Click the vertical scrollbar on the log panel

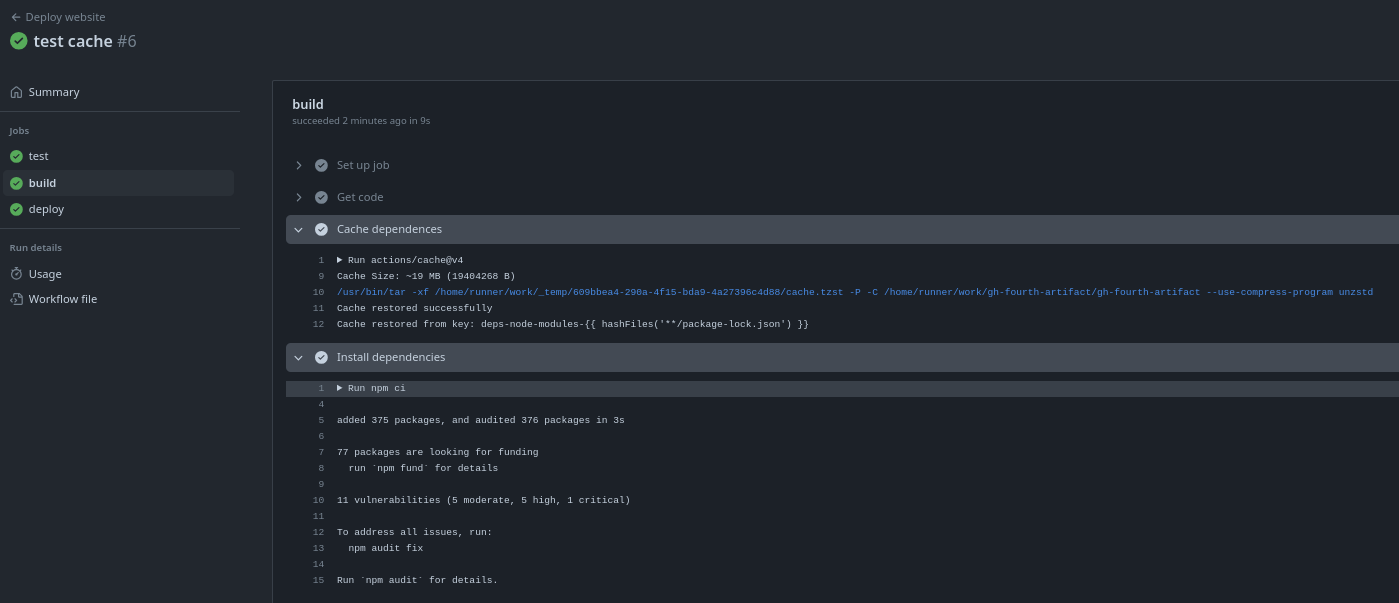point(1394,300)
